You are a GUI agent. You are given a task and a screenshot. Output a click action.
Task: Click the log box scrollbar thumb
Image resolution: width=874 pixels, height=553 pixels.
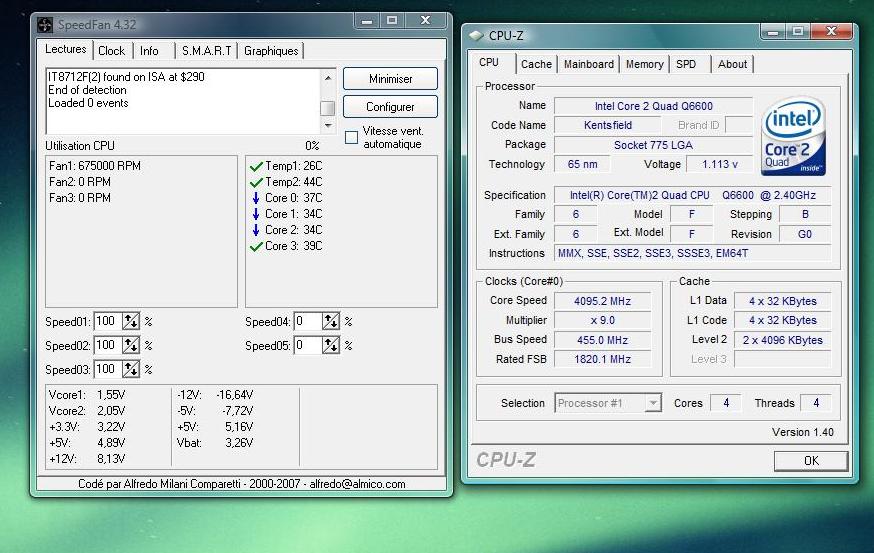[x=328, y=108]
